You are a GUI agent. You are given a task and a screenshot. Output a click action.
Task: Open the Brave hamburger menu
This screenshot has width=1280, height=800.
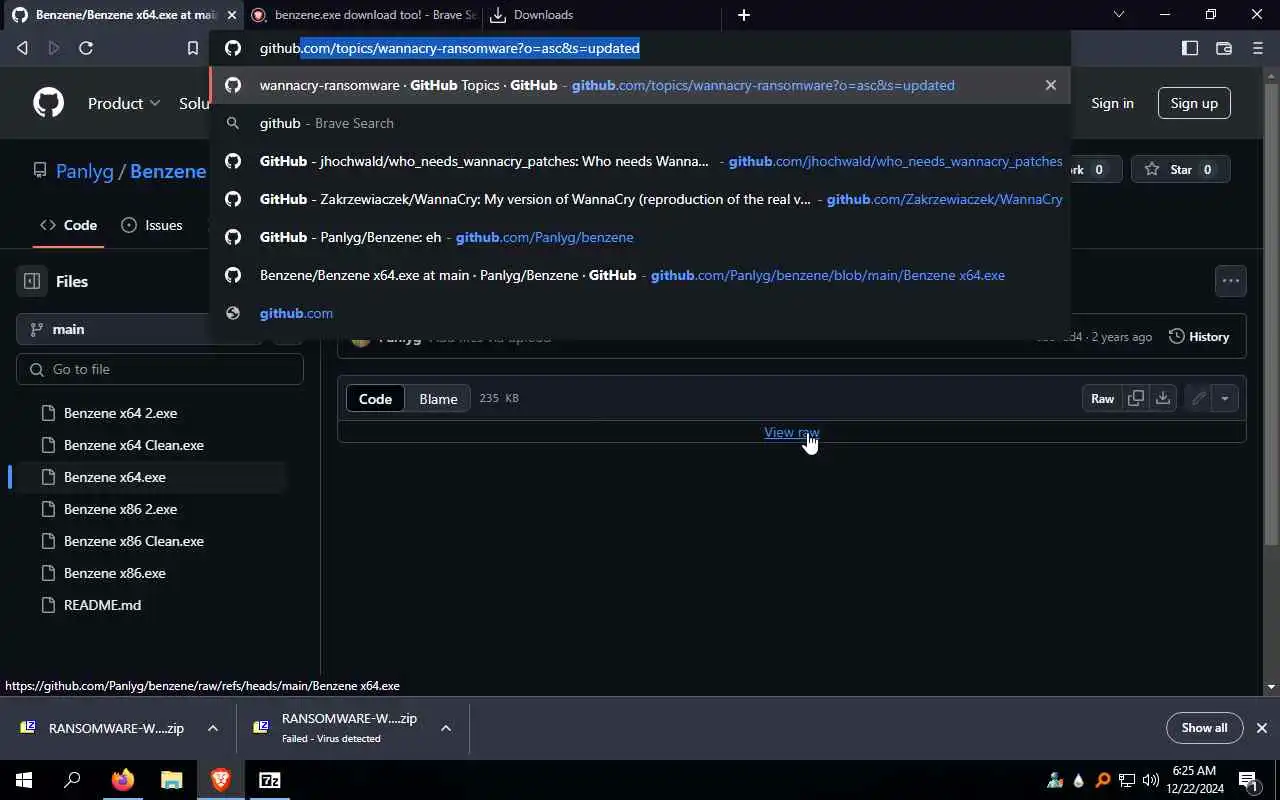pyautogui.click(x=1258, y=48)
